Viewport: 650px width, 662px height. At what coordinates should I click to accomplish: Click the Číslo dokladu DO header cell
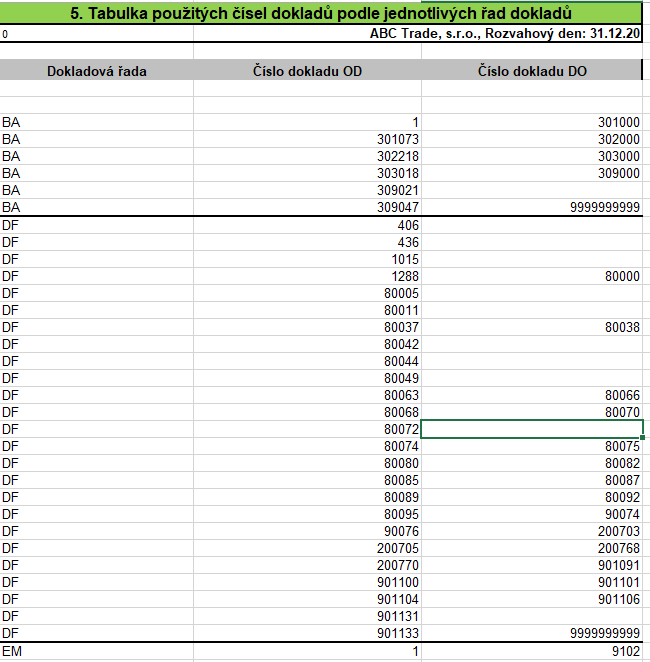click(x=530, y=71)
